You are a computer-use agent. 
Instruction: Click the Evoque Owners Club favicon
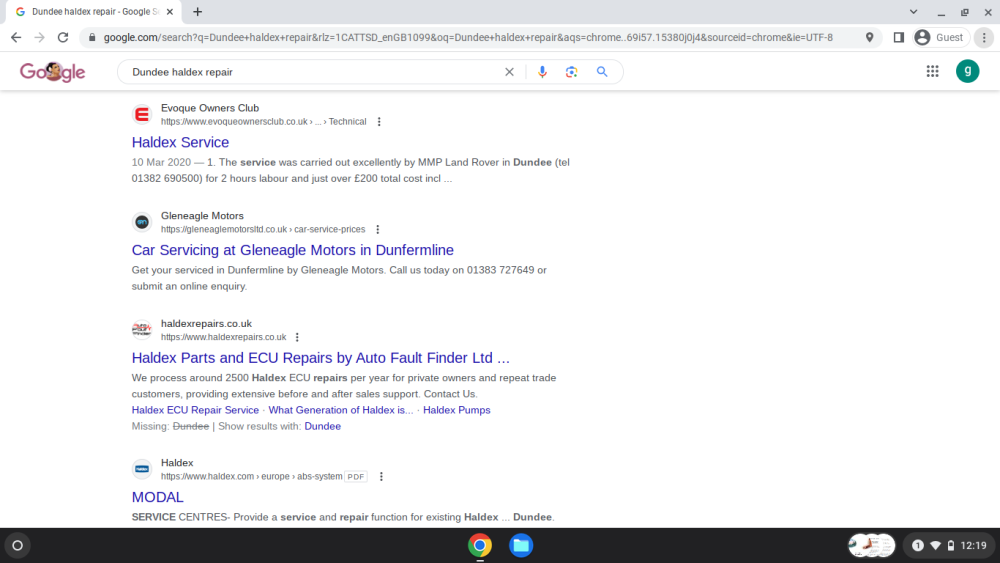tap(142, 115)
